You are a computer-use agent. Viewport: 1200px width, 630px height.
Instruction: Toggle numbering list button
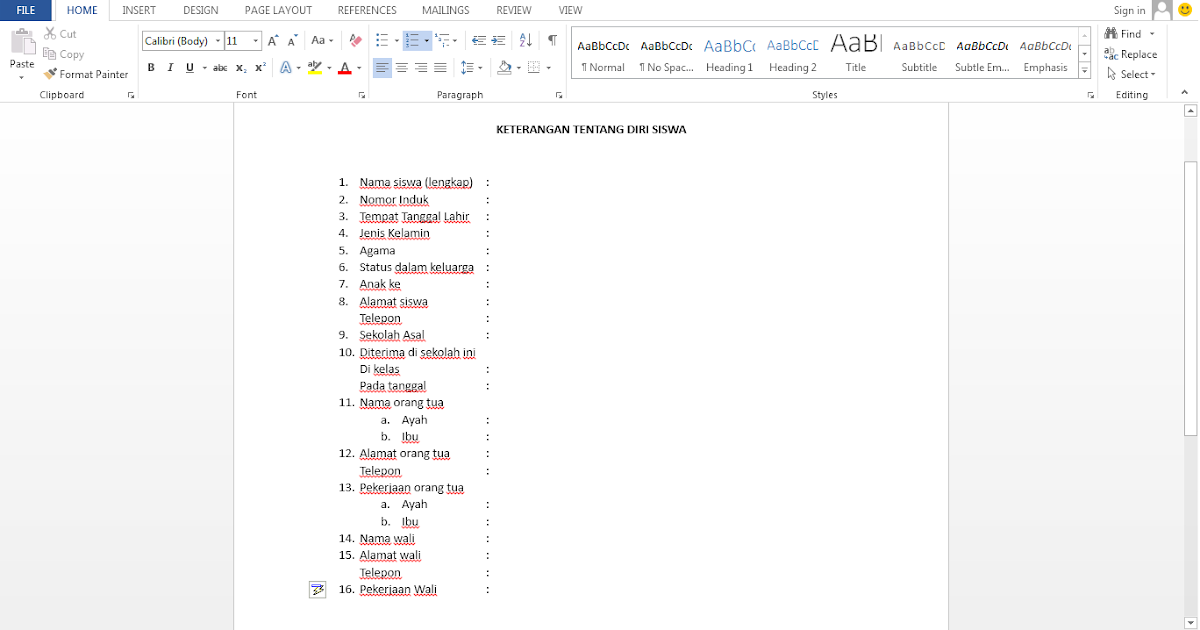click(412, 41)
